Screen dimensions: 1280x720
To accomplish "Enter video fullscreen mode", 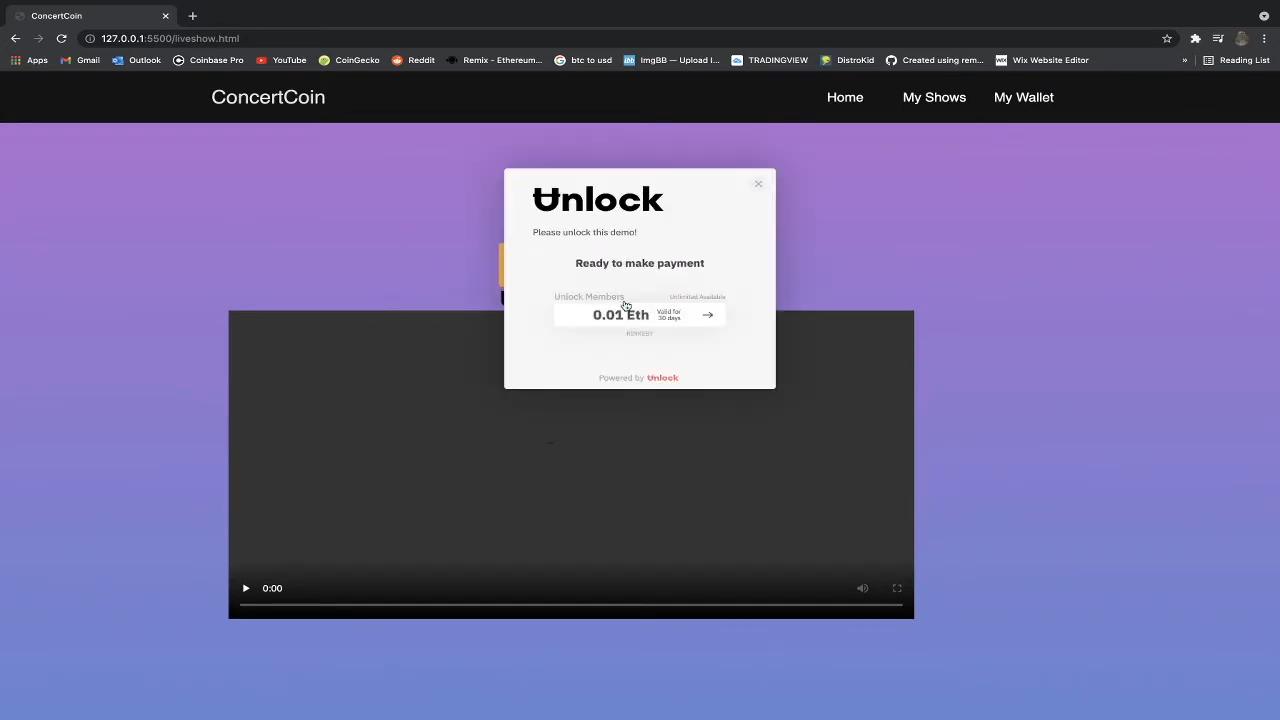I will pos(897,588).
